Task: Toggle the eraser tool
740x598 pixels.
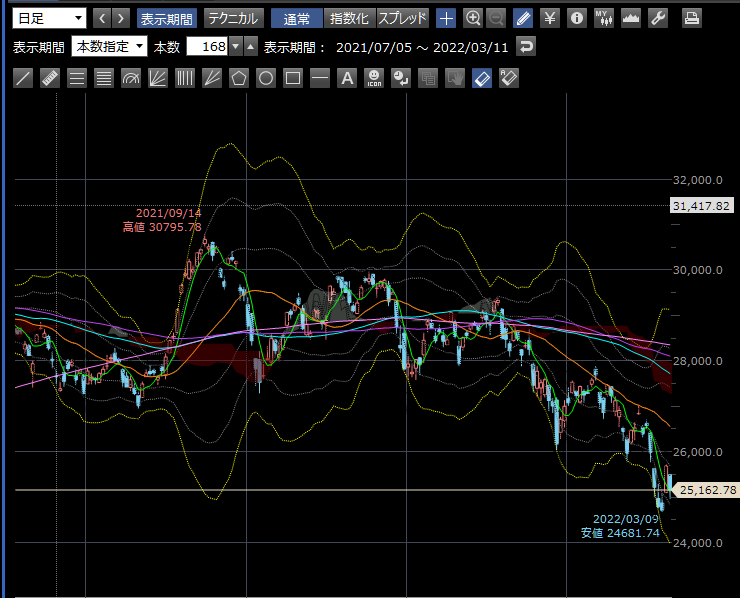Action: [481, 78]
